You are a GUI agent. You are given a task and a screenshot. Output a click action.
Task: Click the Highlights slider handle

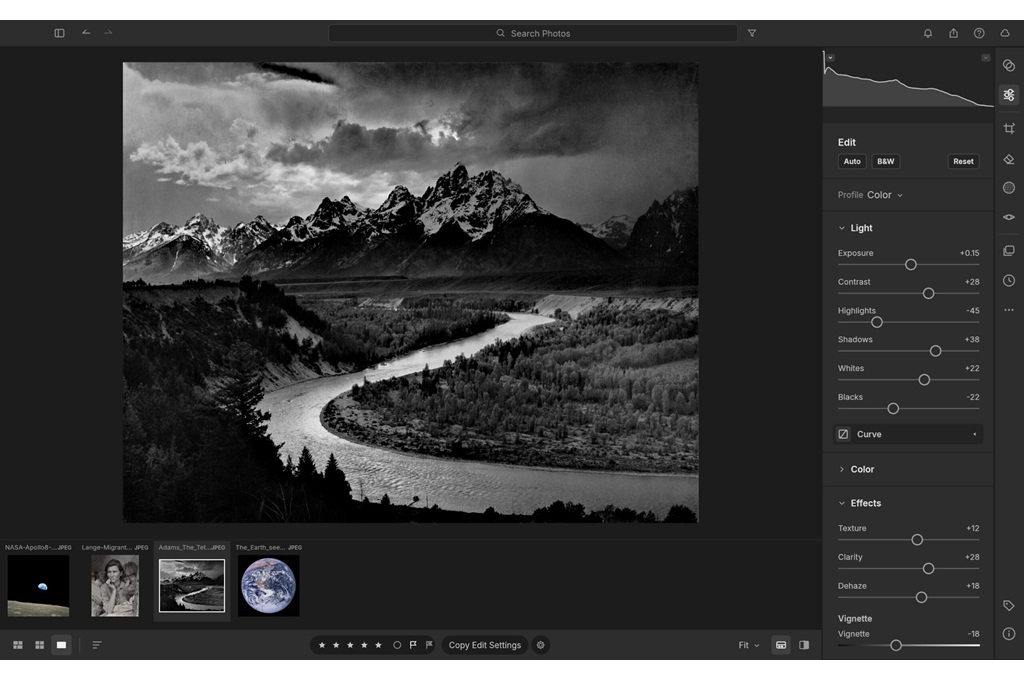(x=876, y=322)
